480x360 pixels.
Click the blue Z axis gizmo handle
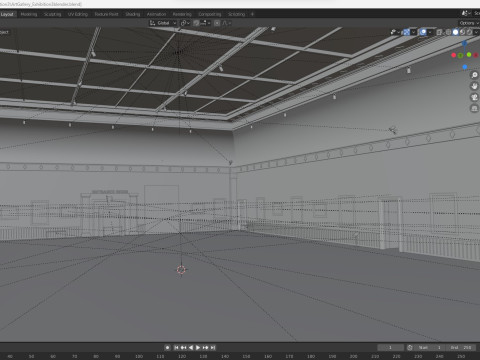pos(464,43)
